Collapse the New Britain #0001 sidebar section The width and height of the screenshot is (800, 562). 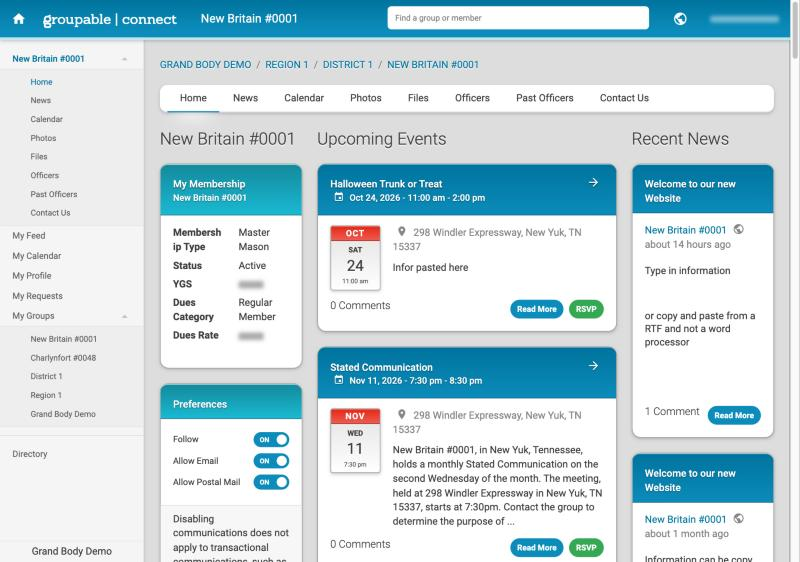pos(124,59)
